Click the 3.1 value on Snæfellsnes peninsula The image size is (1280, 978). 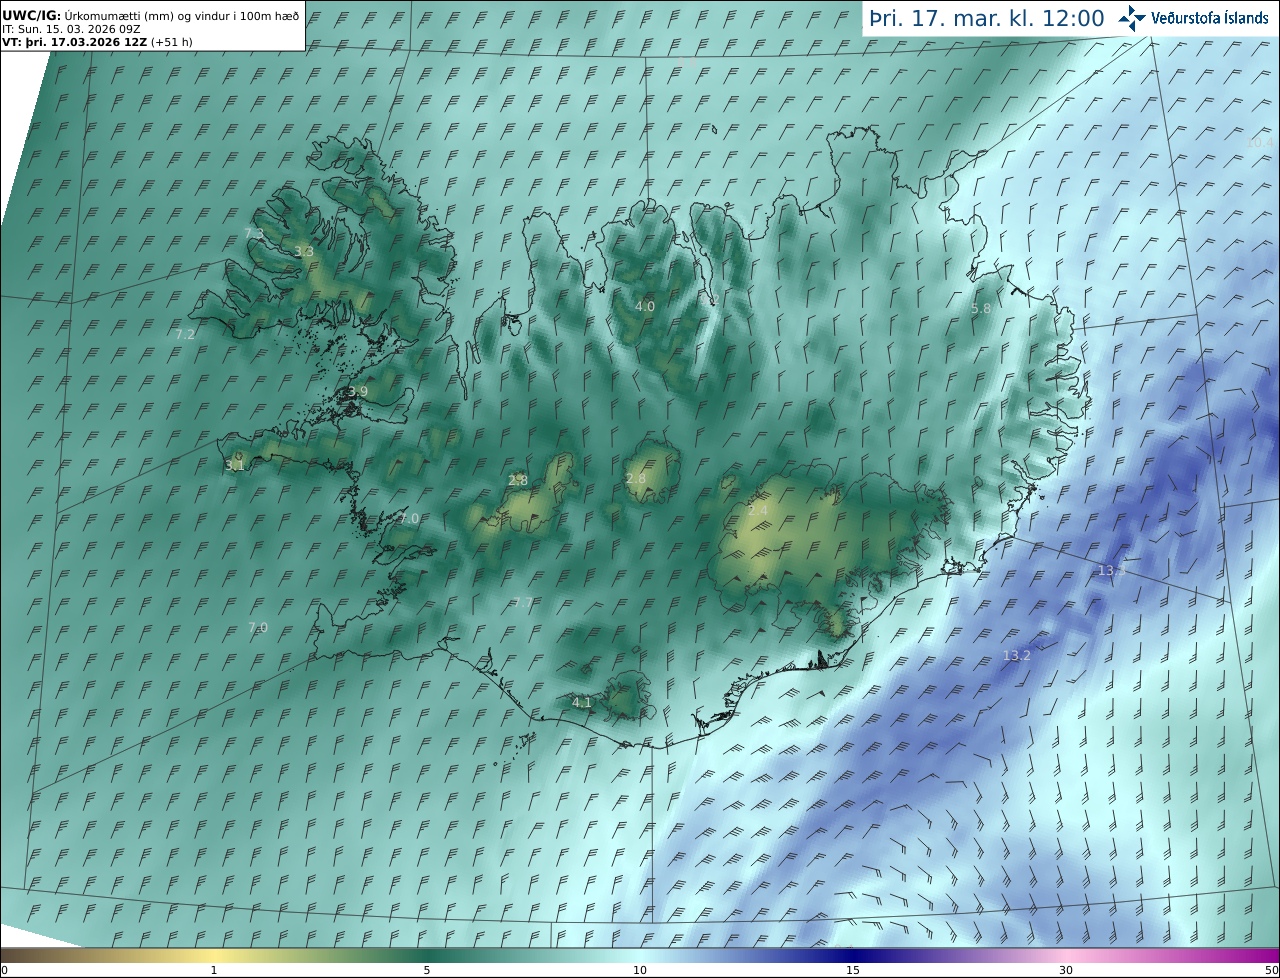pos(235,466)
